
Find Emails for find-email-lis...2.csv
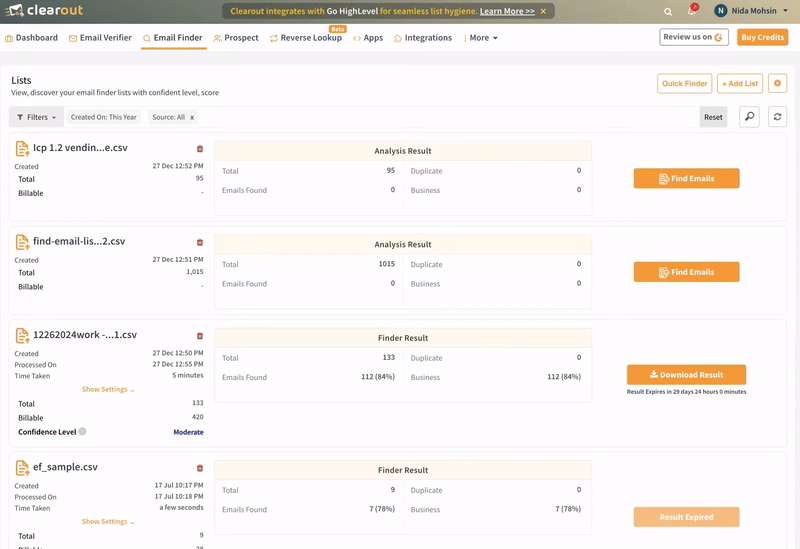pos(686,271)
